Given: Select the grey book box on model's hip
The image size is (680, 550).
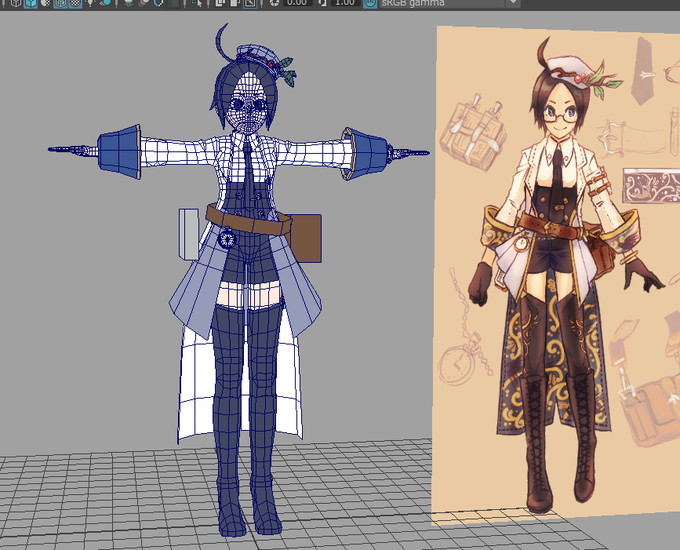Looking at the screenshot, I should pos(189,233).
